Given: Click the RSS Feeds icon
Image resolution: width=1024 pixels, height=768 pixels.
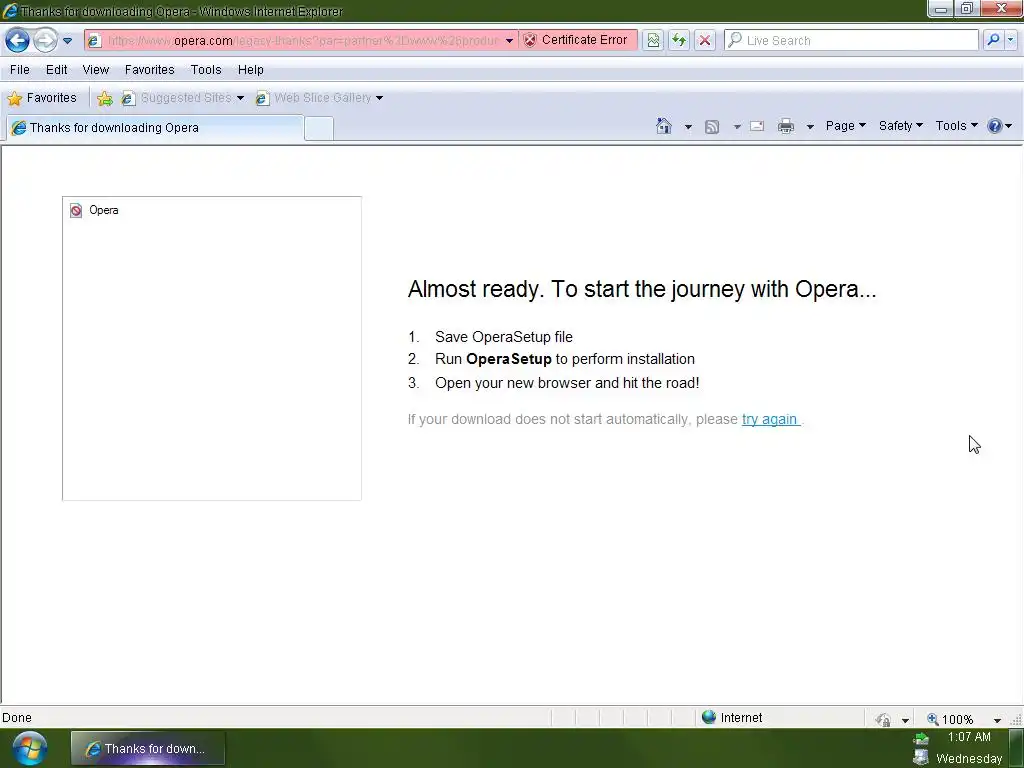Looking at the screenshot, I should [712, 127].
